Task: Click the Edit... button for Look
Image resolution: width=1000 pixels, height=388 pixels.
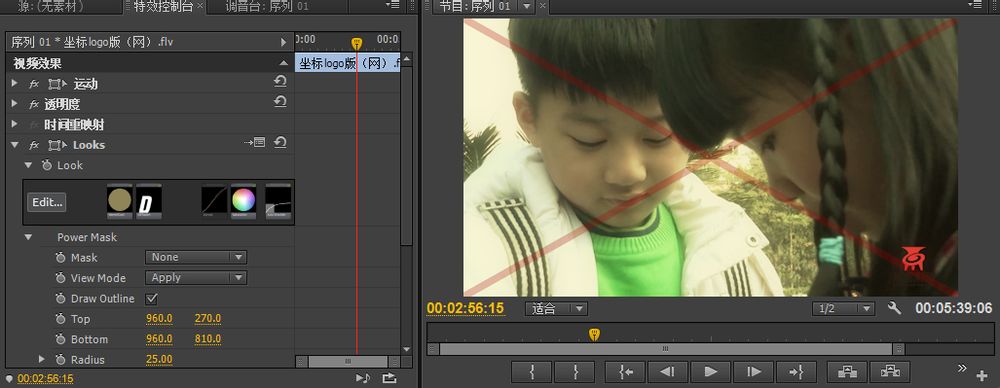Action: pyautogui.click(x=47, y=202)
